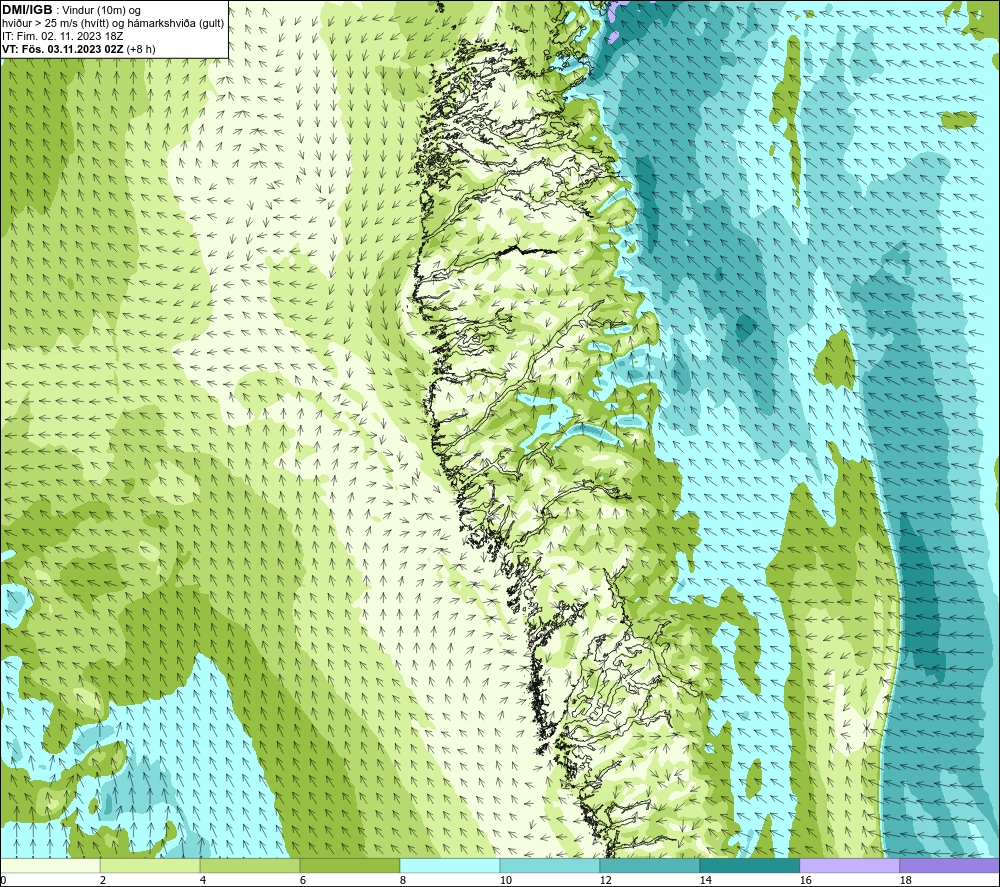
Task: Click the lavender 16–18 m/s legend swatch
Action: [849, 866]
